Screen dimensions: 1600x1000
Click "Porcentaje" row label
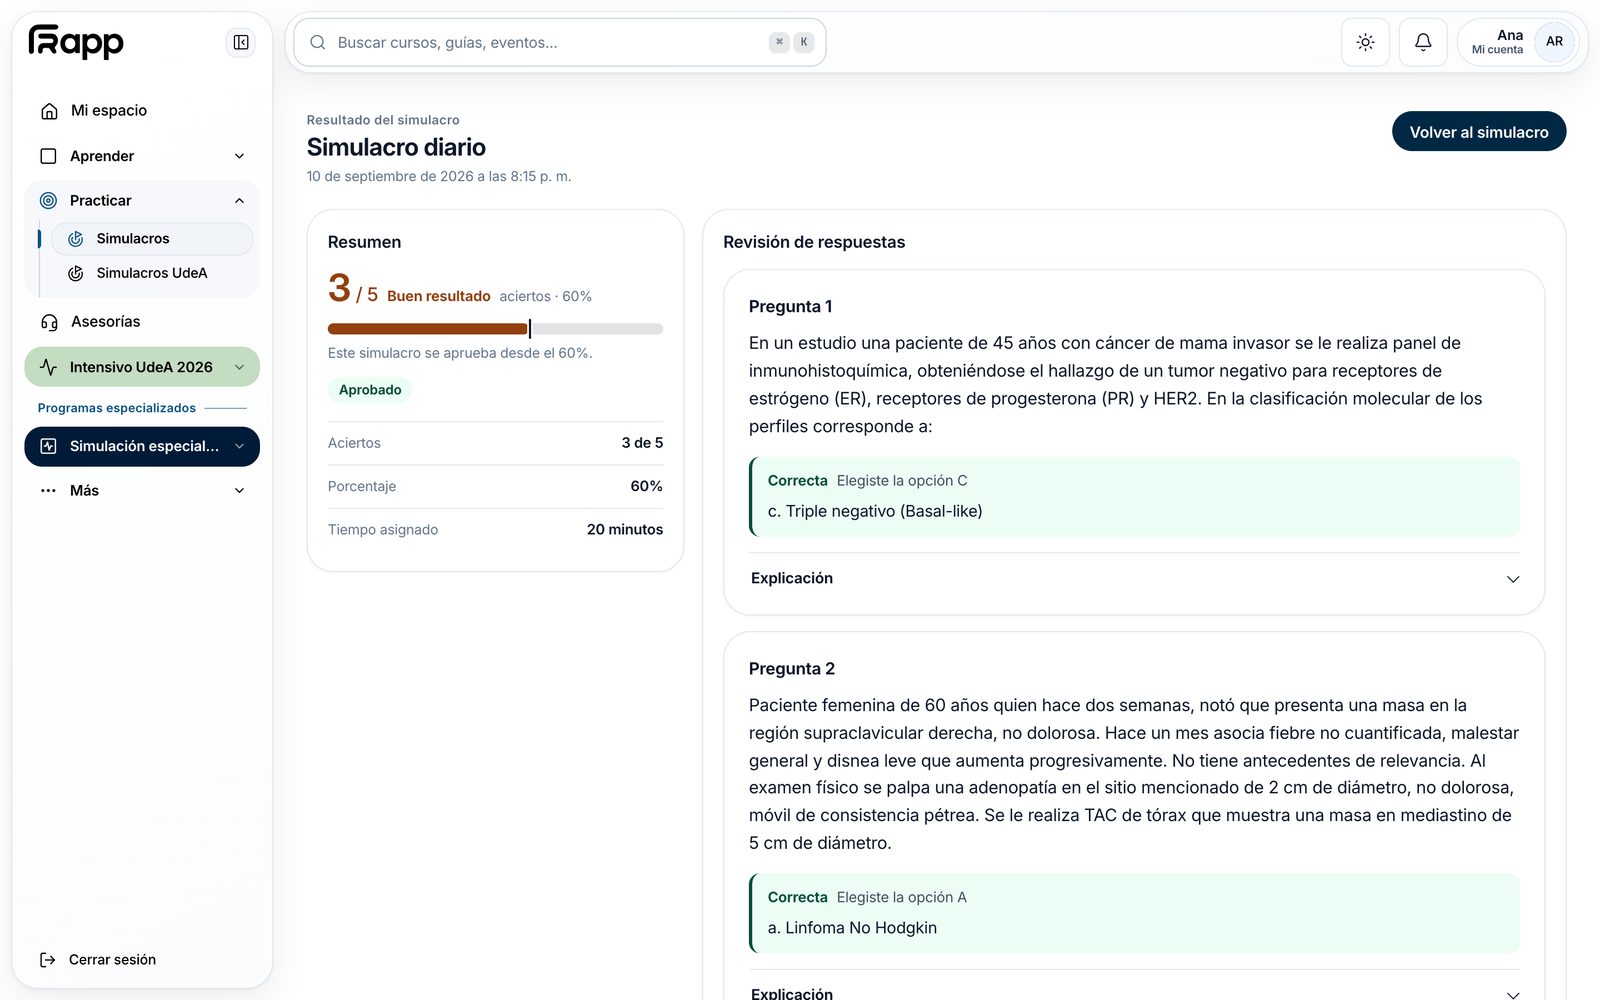[x=362, y=487]
